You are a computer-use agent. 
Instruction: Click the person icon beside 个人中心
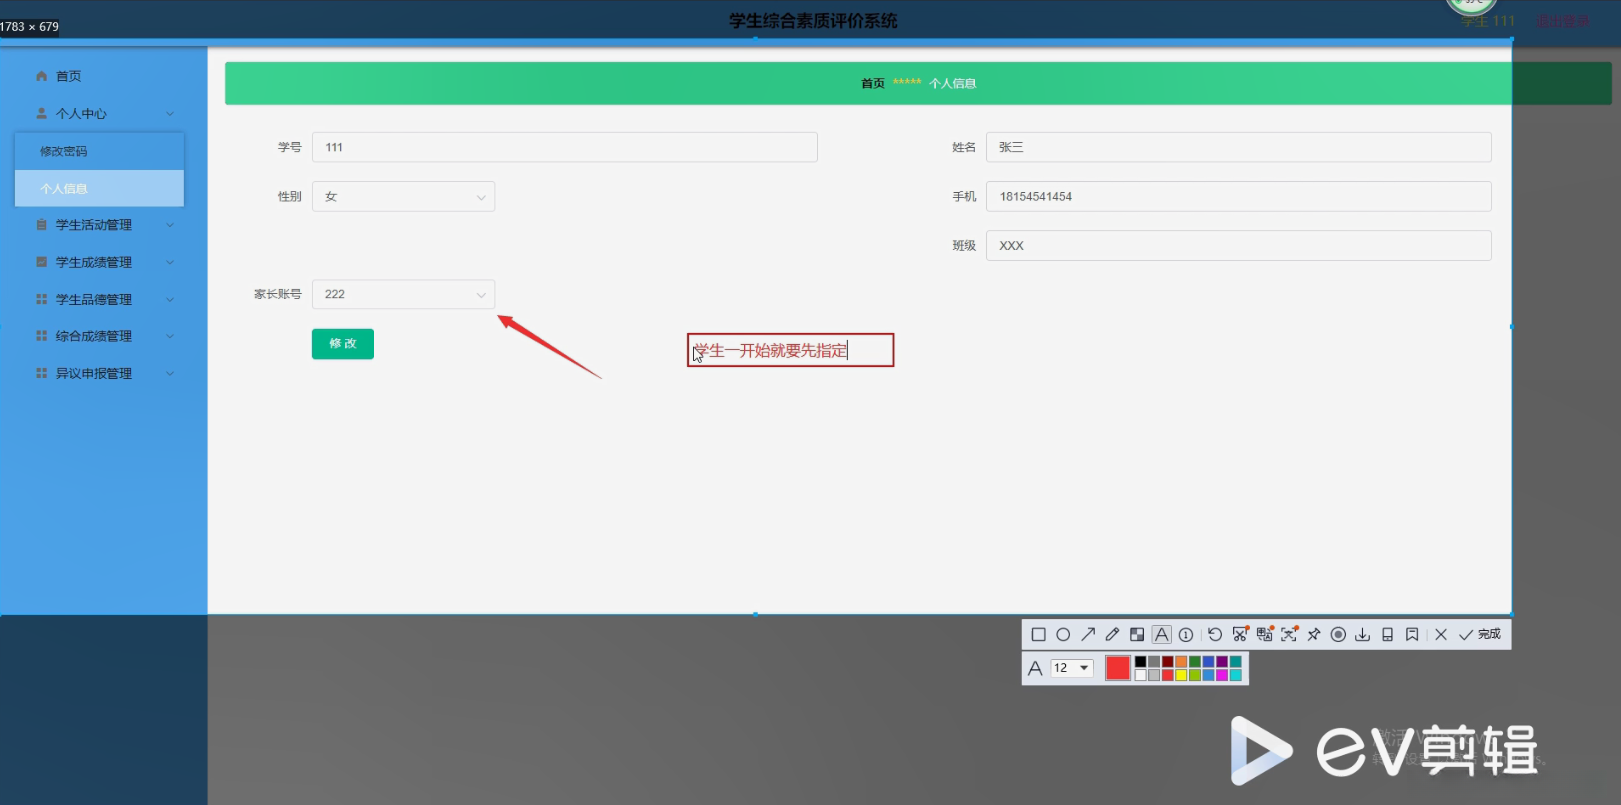(x=41, y=114)
